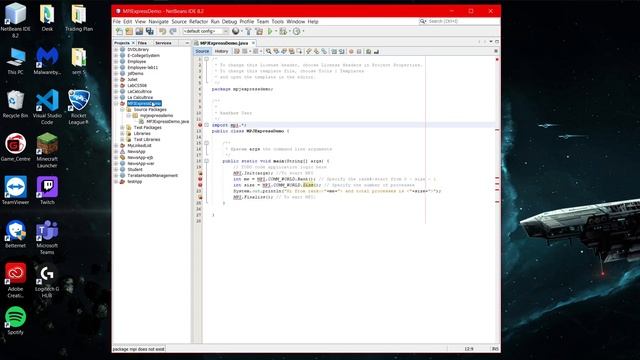Viewport: 640px width, 360px height.
Task: Click the Profile Project clock icon
Action: pyautogui.click(x=296, y=31)
